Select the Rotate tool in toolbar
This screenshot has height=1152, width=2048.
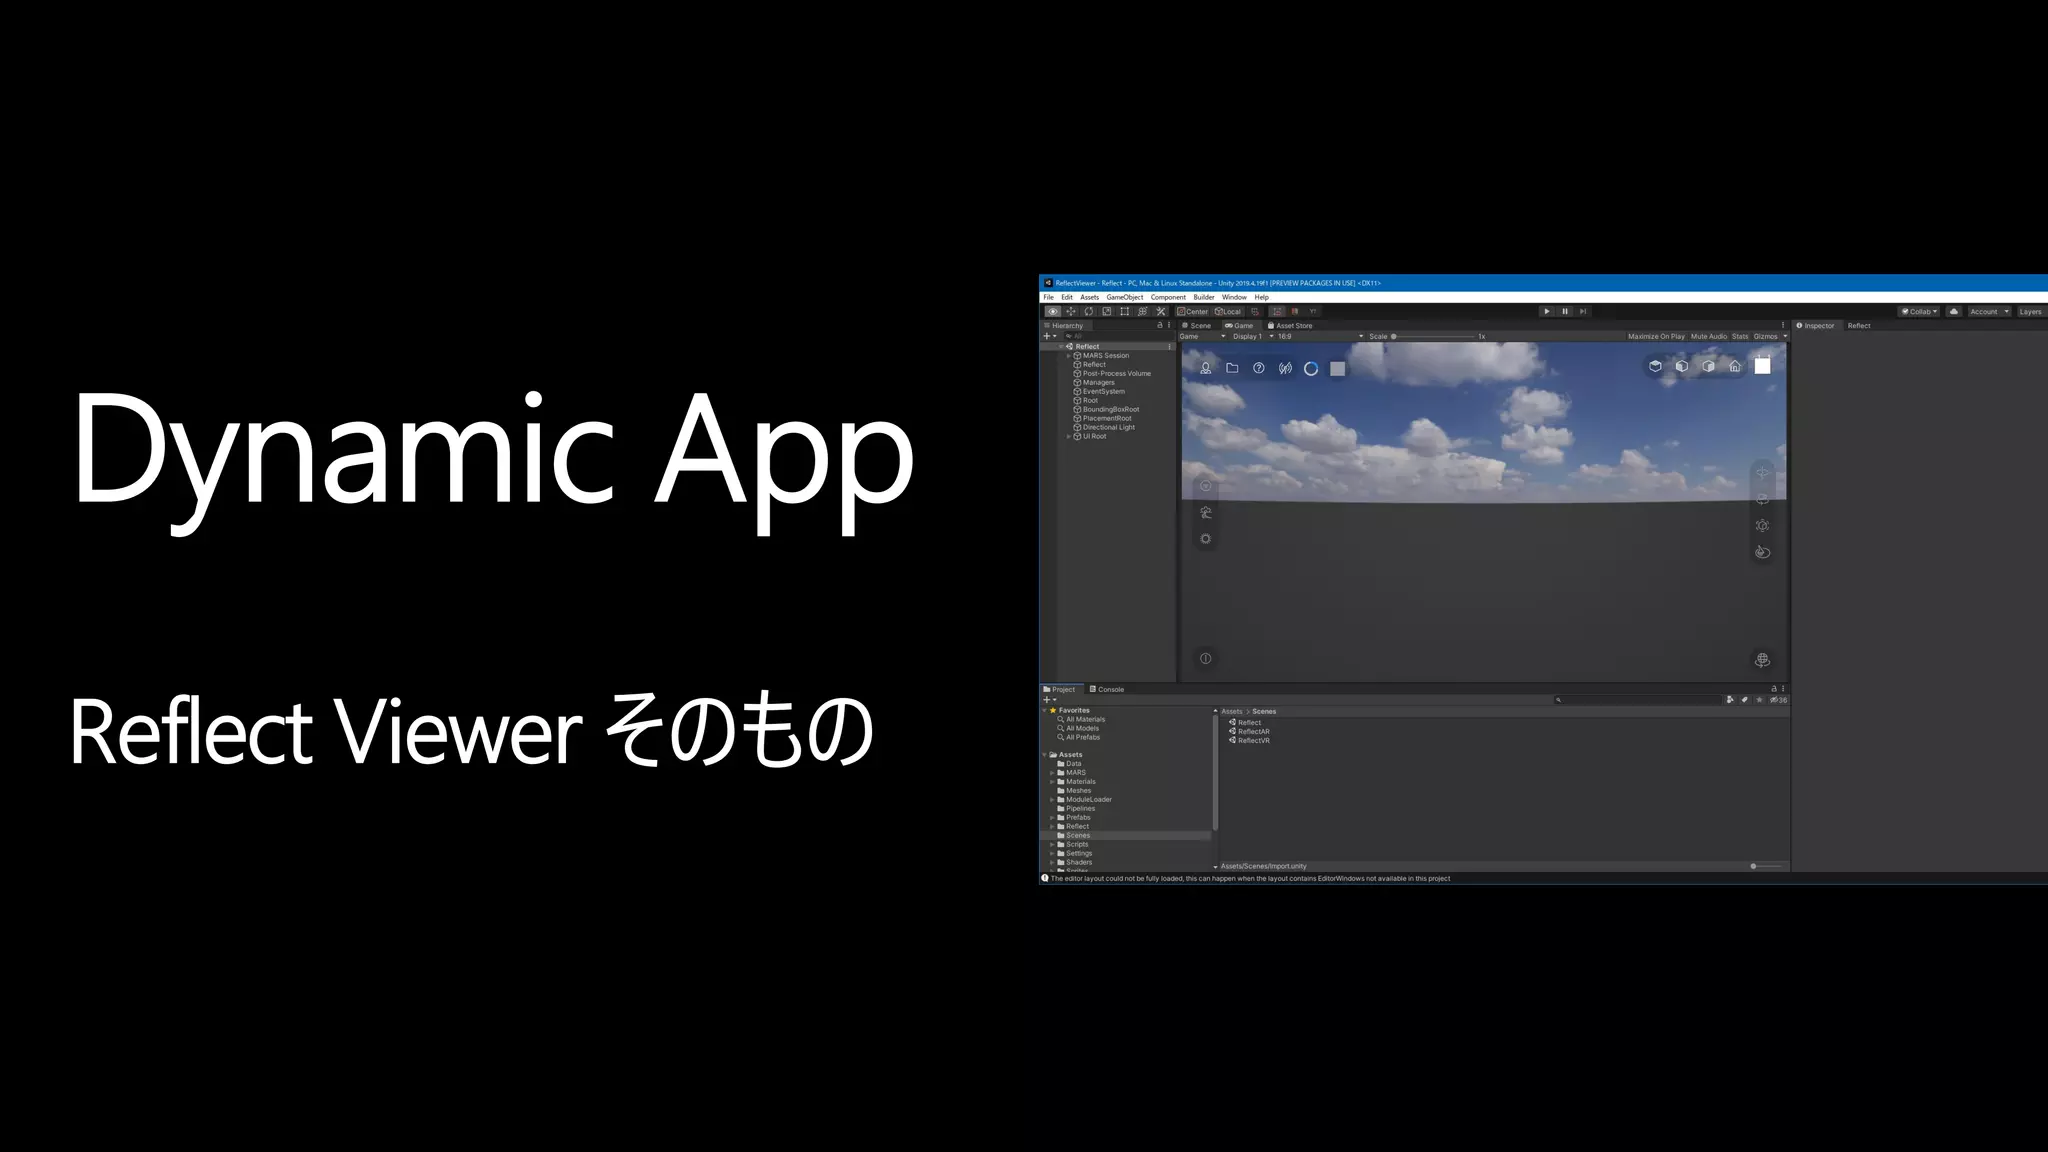pyautogui.click(x=1088, y=311)
